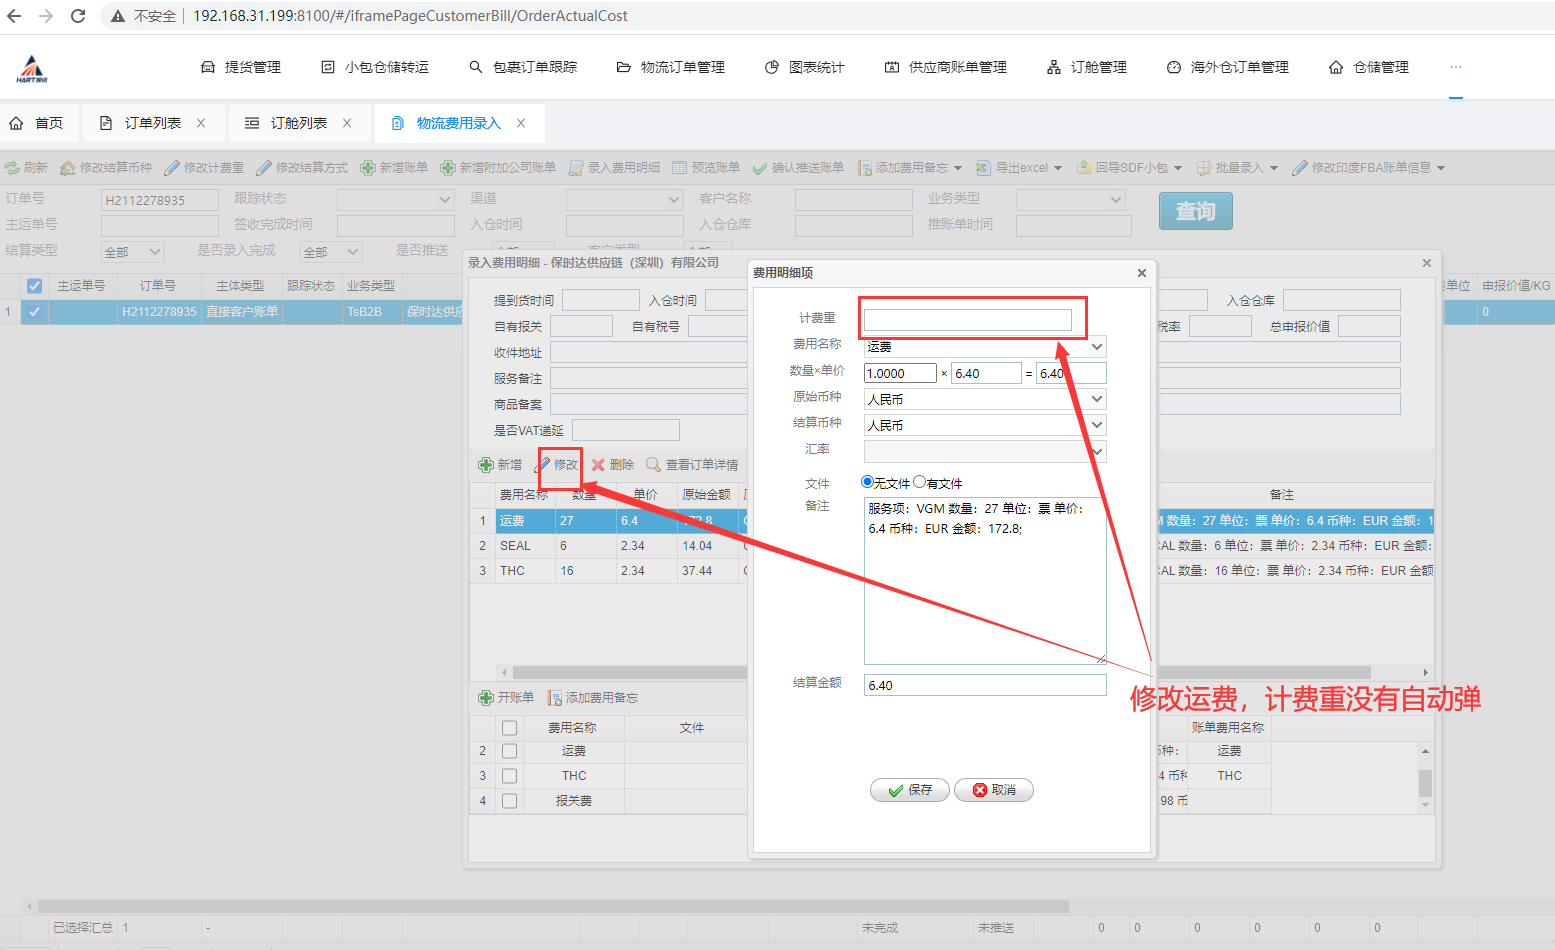Image resolution: width=1555 pixels, height=950 pixels.
Task: Select the 有文件 radio button
Action: pyautogui.click(x=919, y=482)
